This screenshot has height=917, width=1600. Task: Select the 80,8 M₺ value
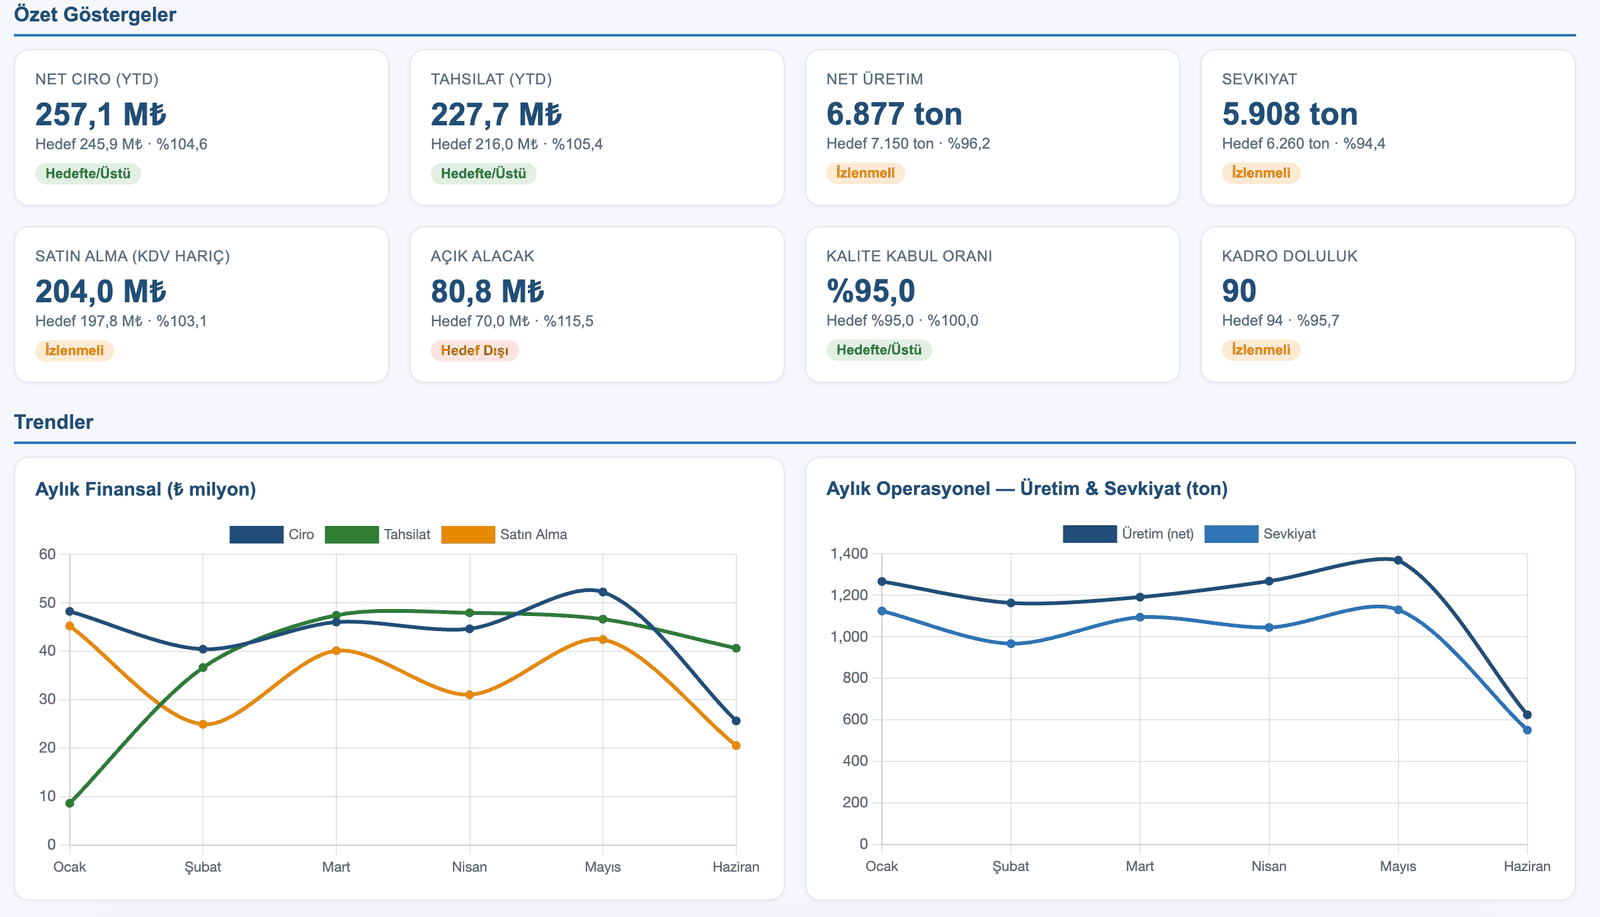(x=487, y=291)
